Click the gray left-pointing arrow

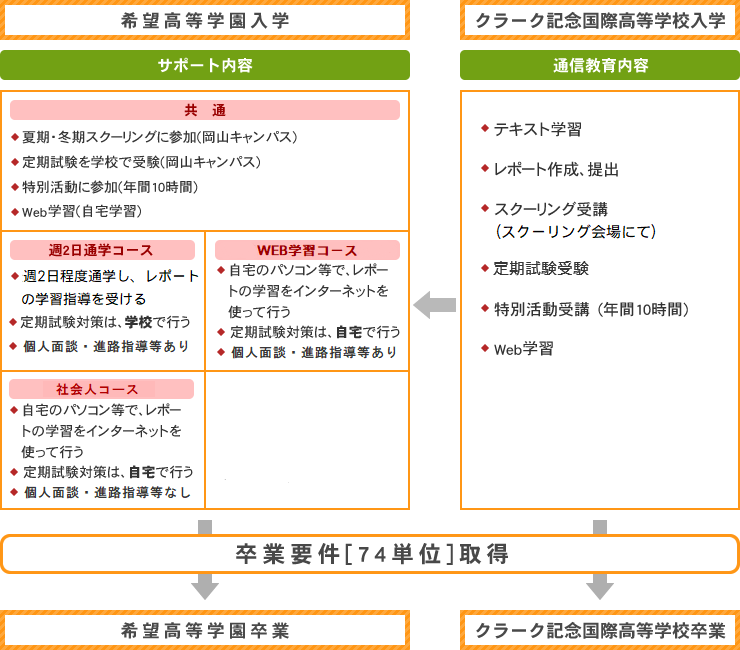tap(435, 305)
